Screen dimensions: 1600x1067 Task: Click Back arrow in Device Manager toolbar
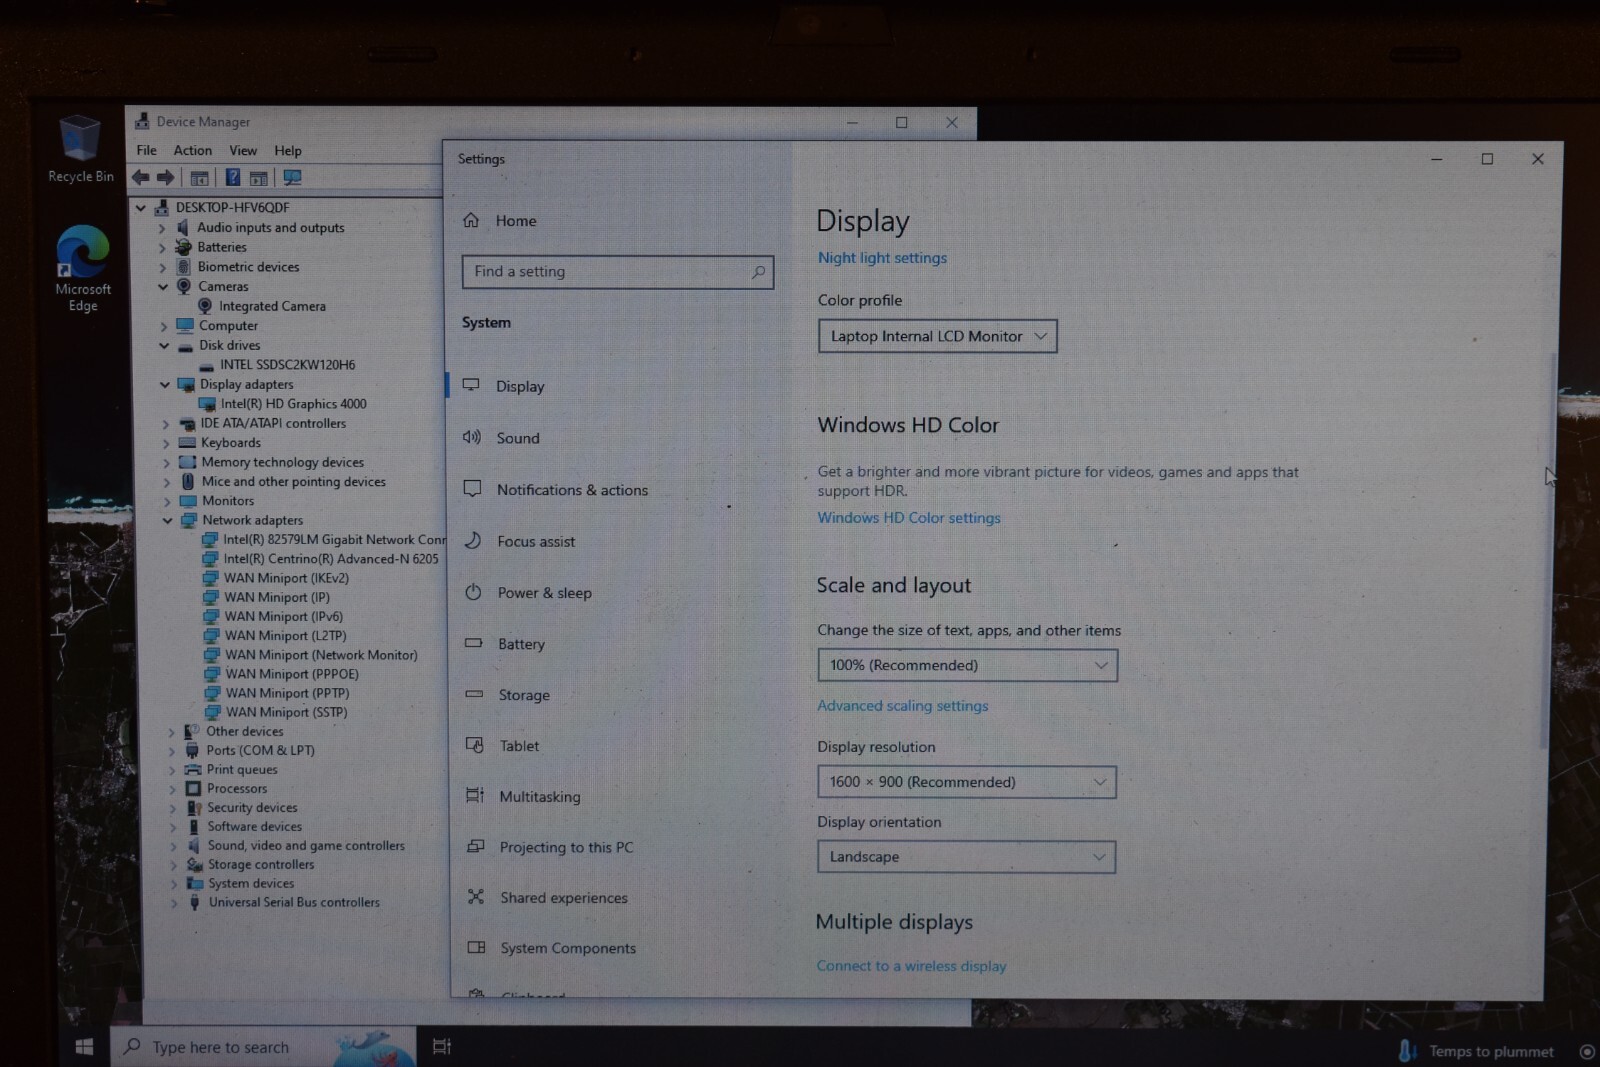[x=141, y=177]
